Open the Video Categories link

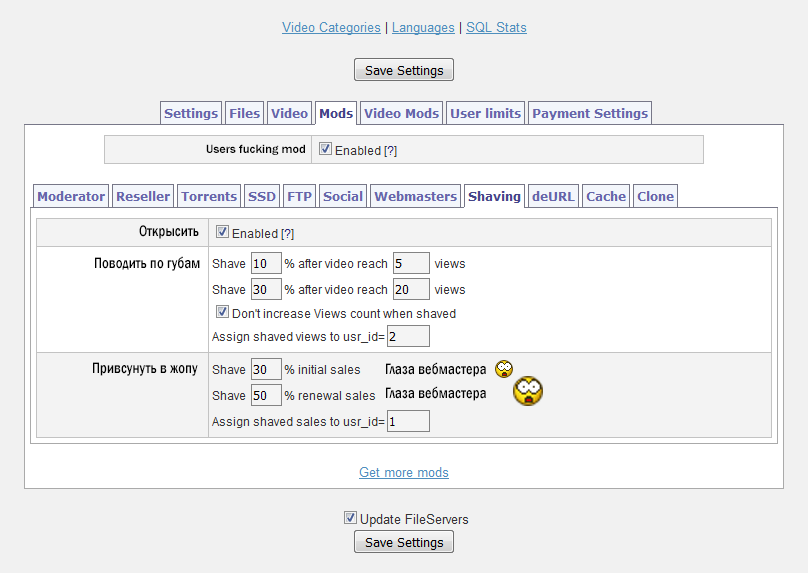point(331,27)
